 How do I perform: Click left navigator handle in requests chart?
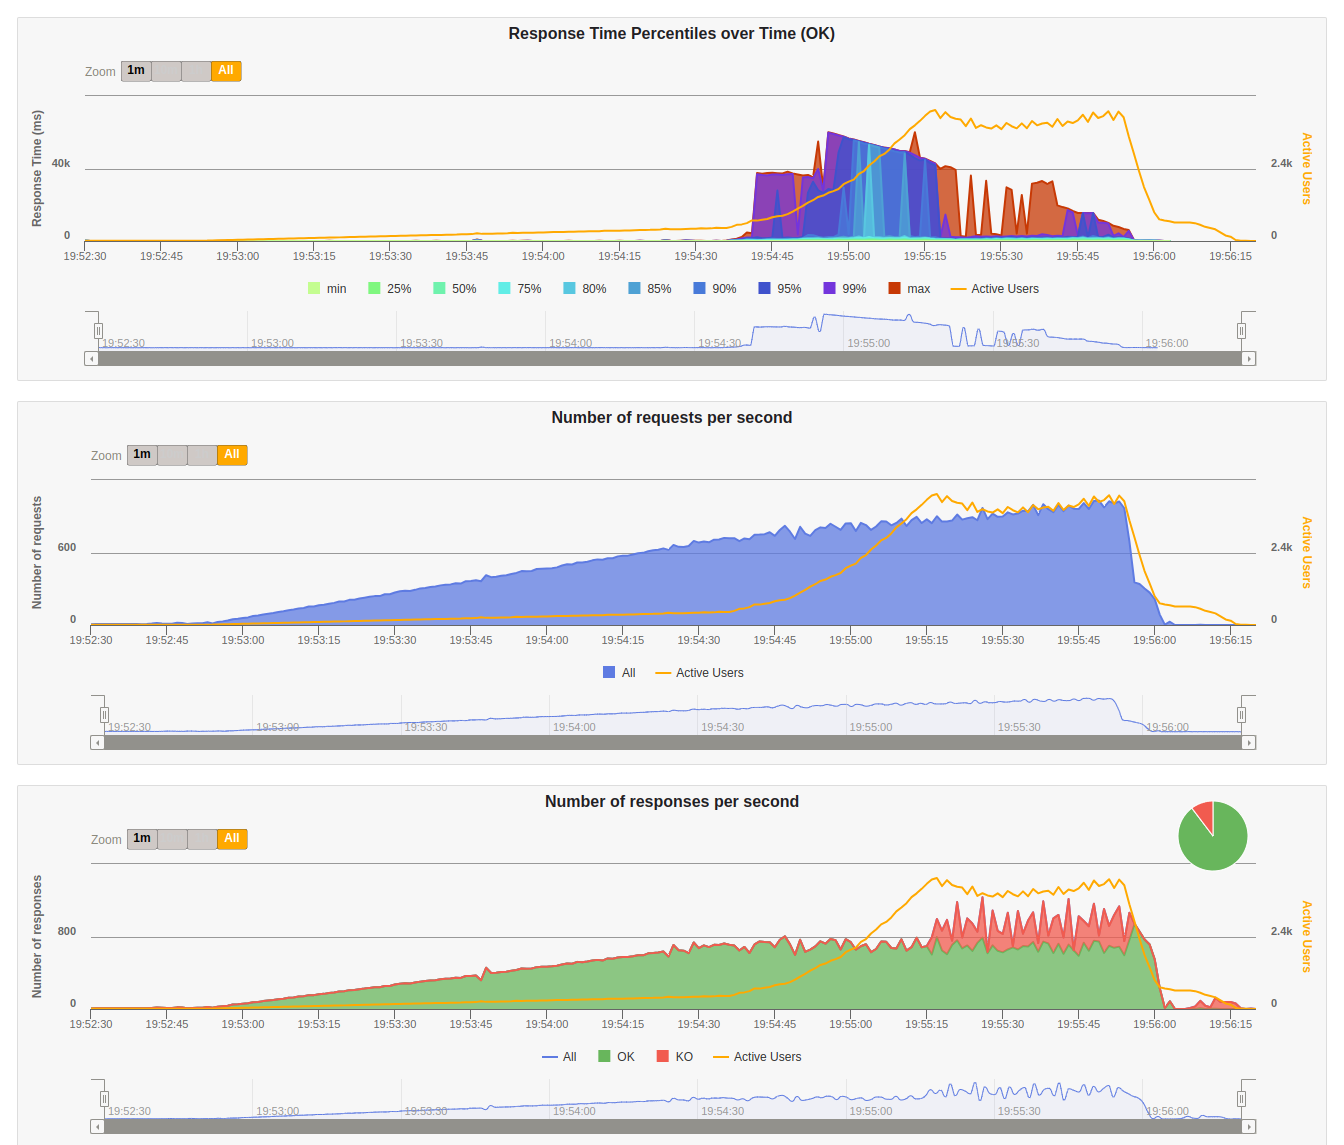pyautogui.click(x=104, y=715)
